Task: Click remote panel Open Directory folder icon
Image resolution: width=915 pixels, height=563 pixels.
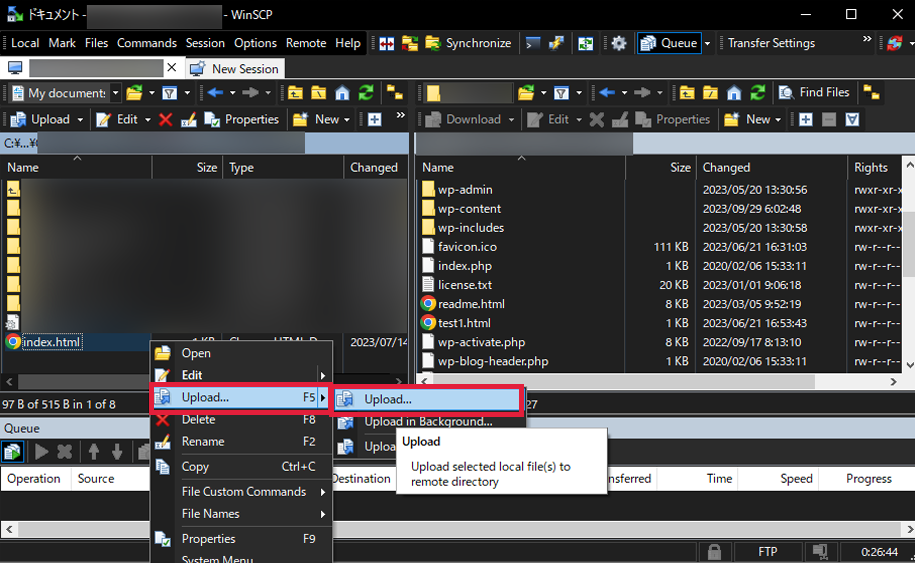Action: pyautogui.click(x=526, y=93)
